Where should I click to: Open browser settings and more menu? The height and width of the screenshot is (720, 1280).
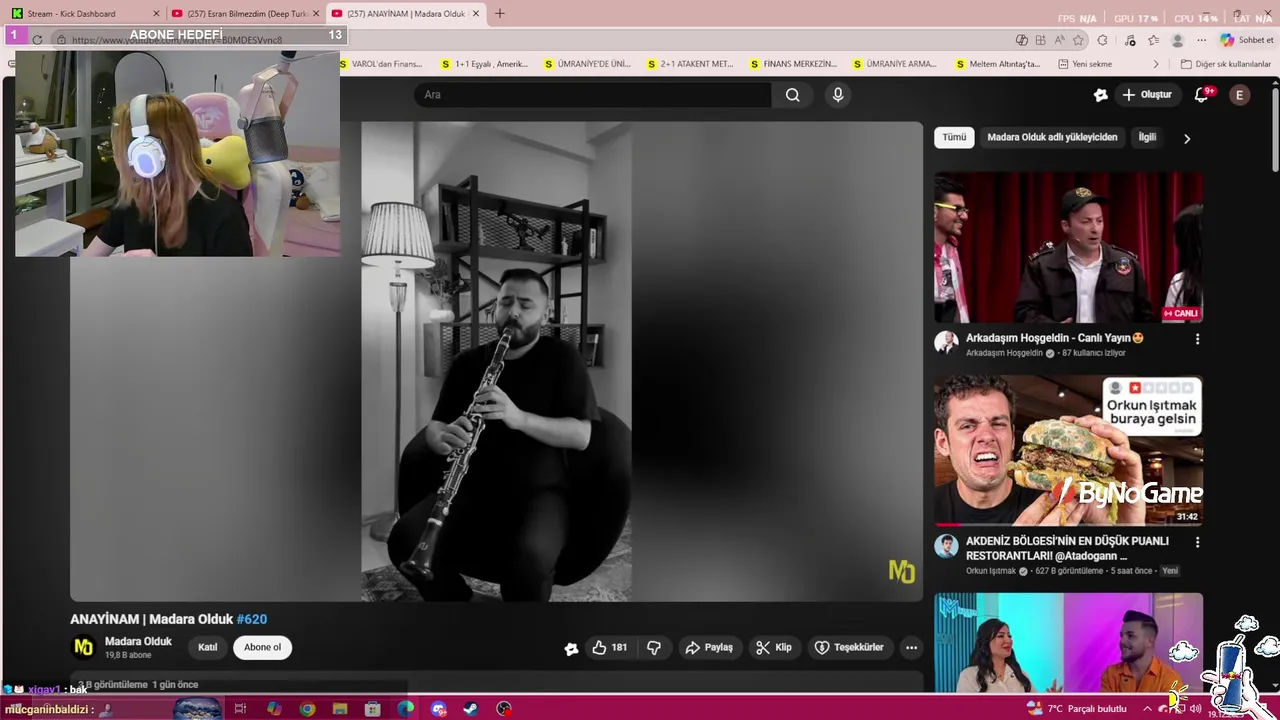(x=1202, y=40)
